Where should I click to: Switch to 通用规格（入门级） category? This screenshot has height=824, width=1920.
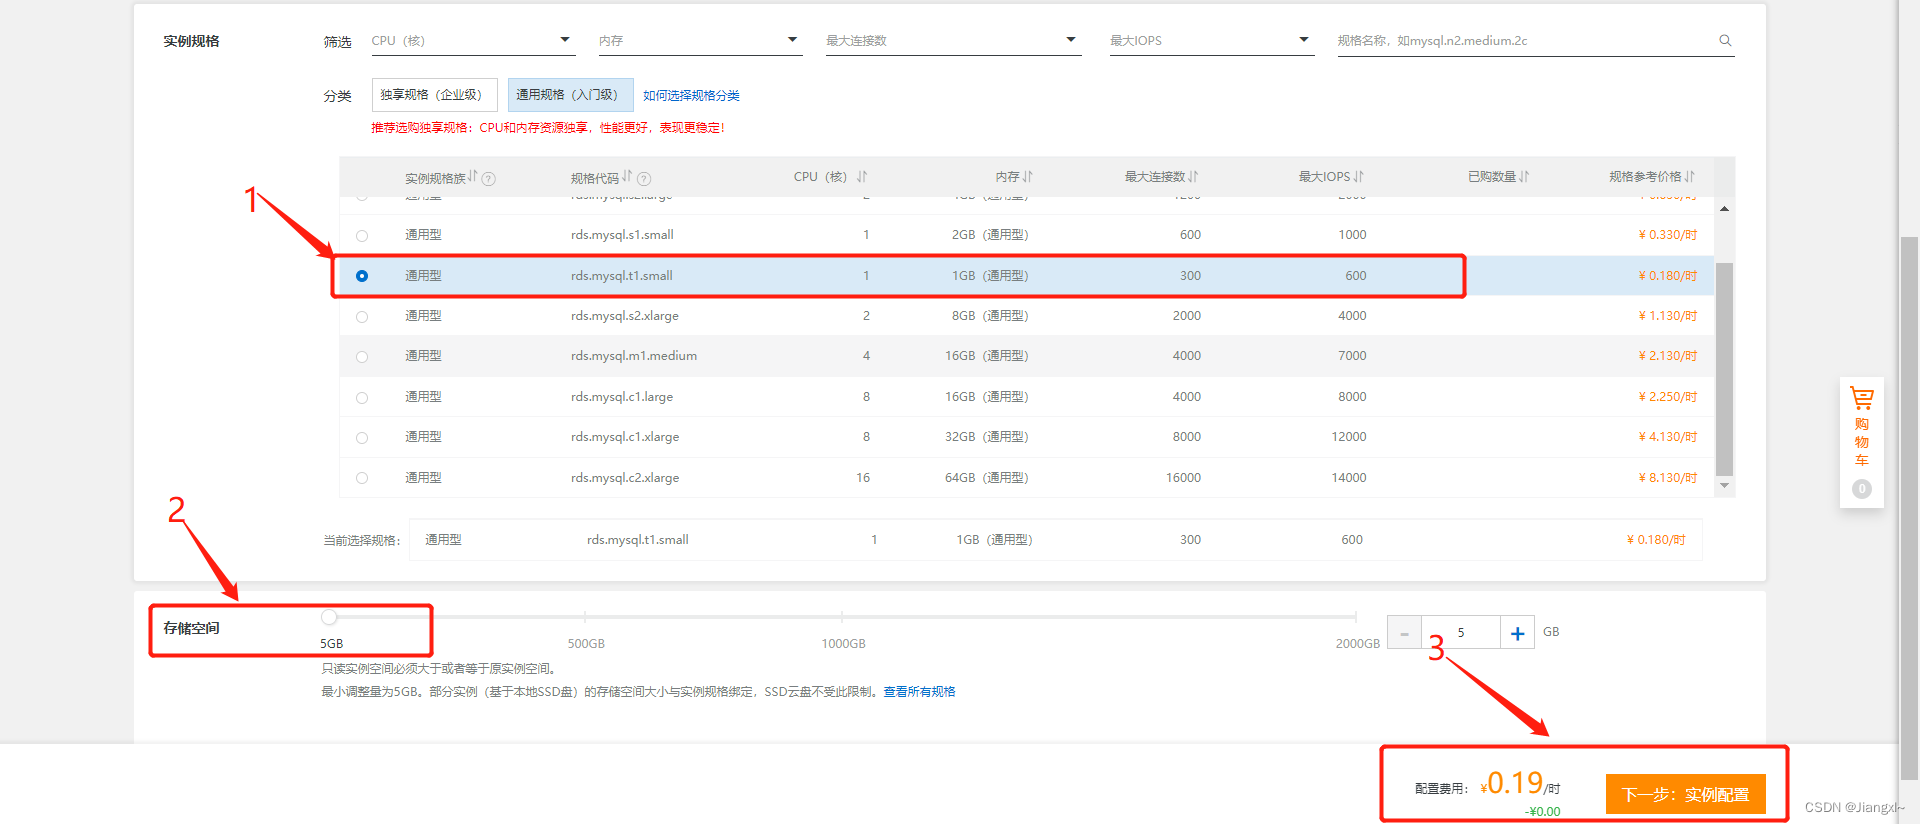570,95
